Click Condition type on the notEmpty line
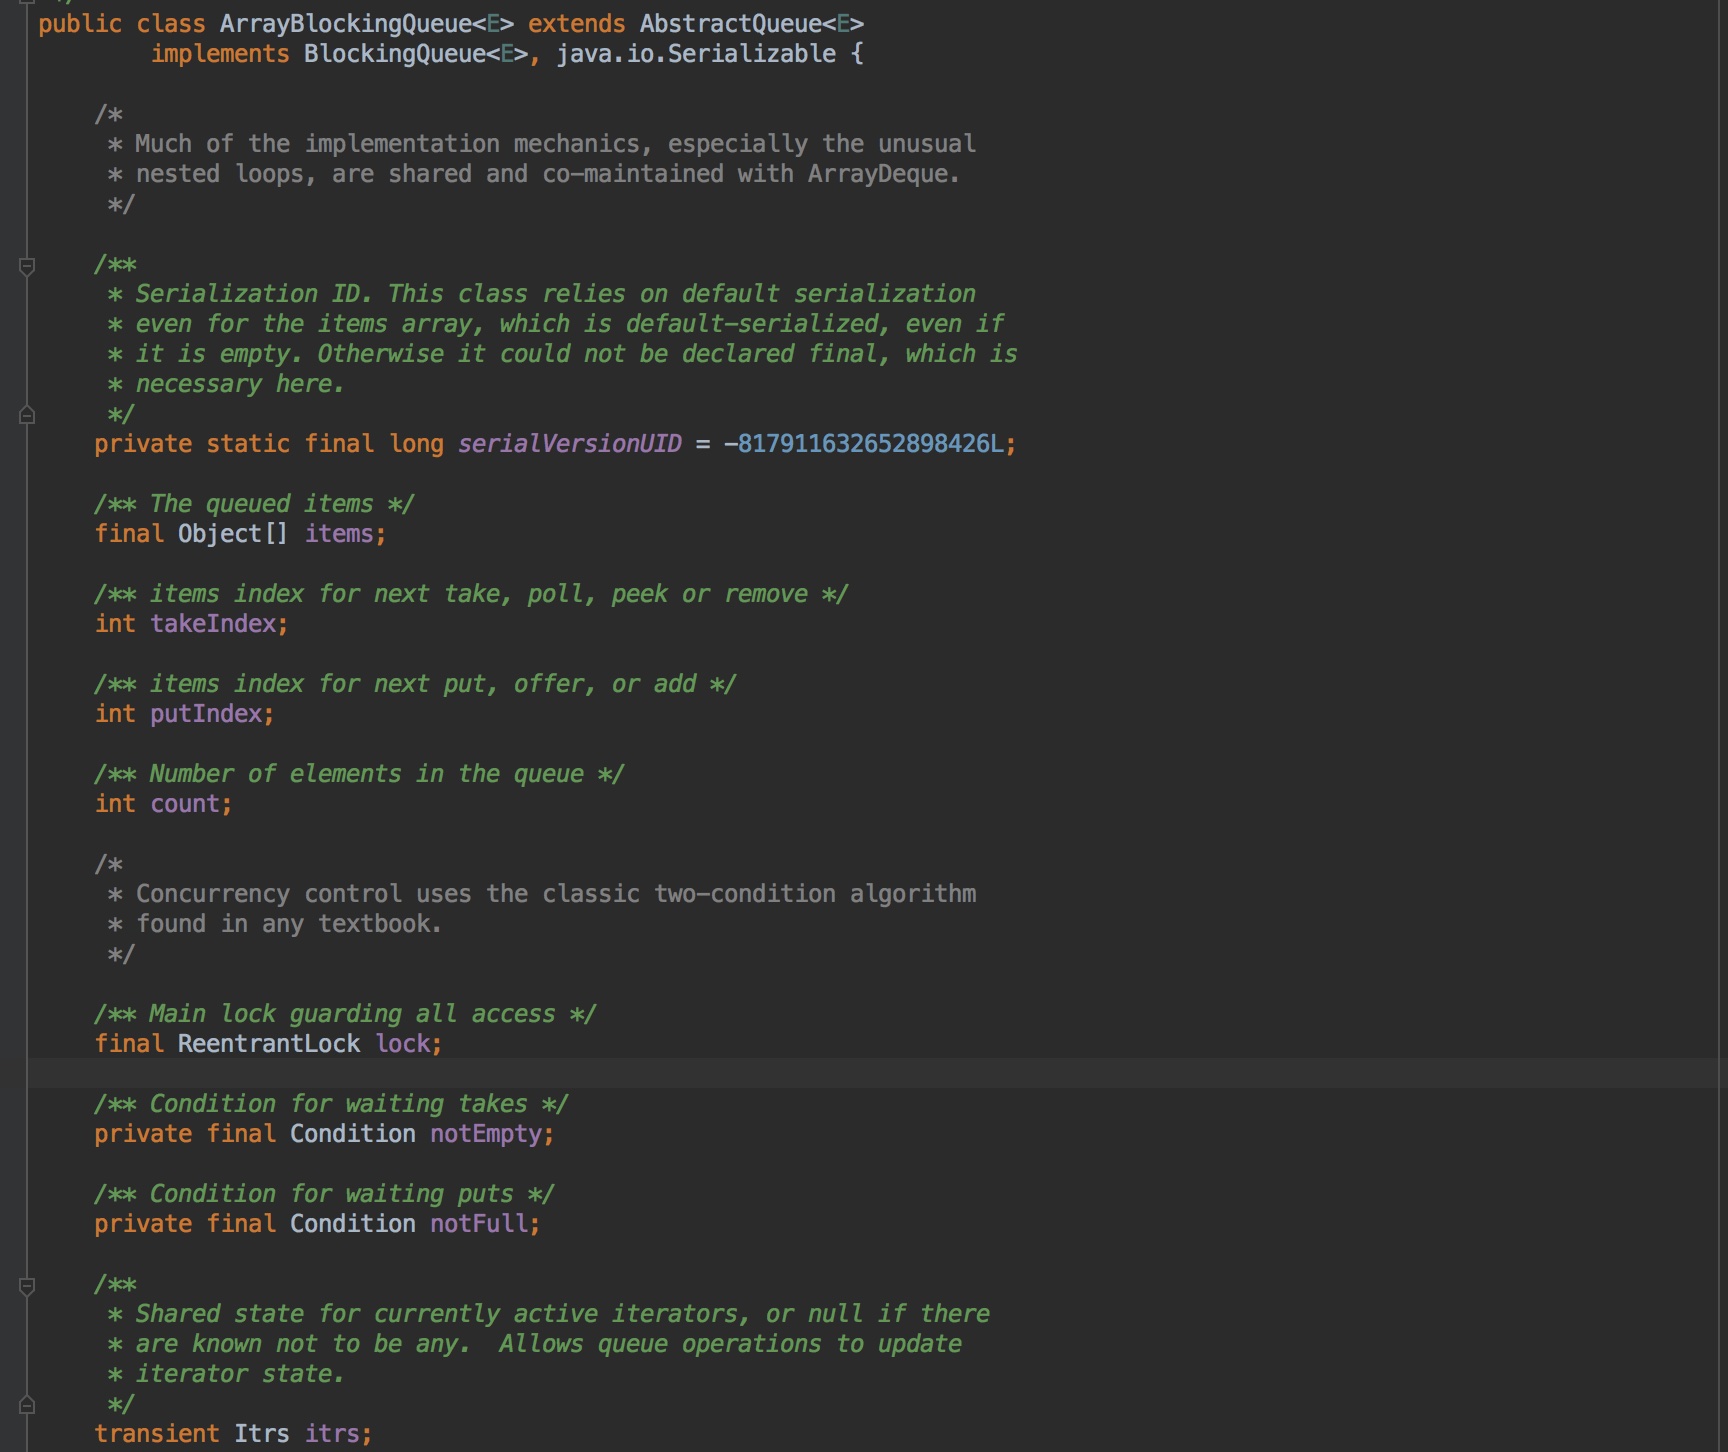 353,1134
